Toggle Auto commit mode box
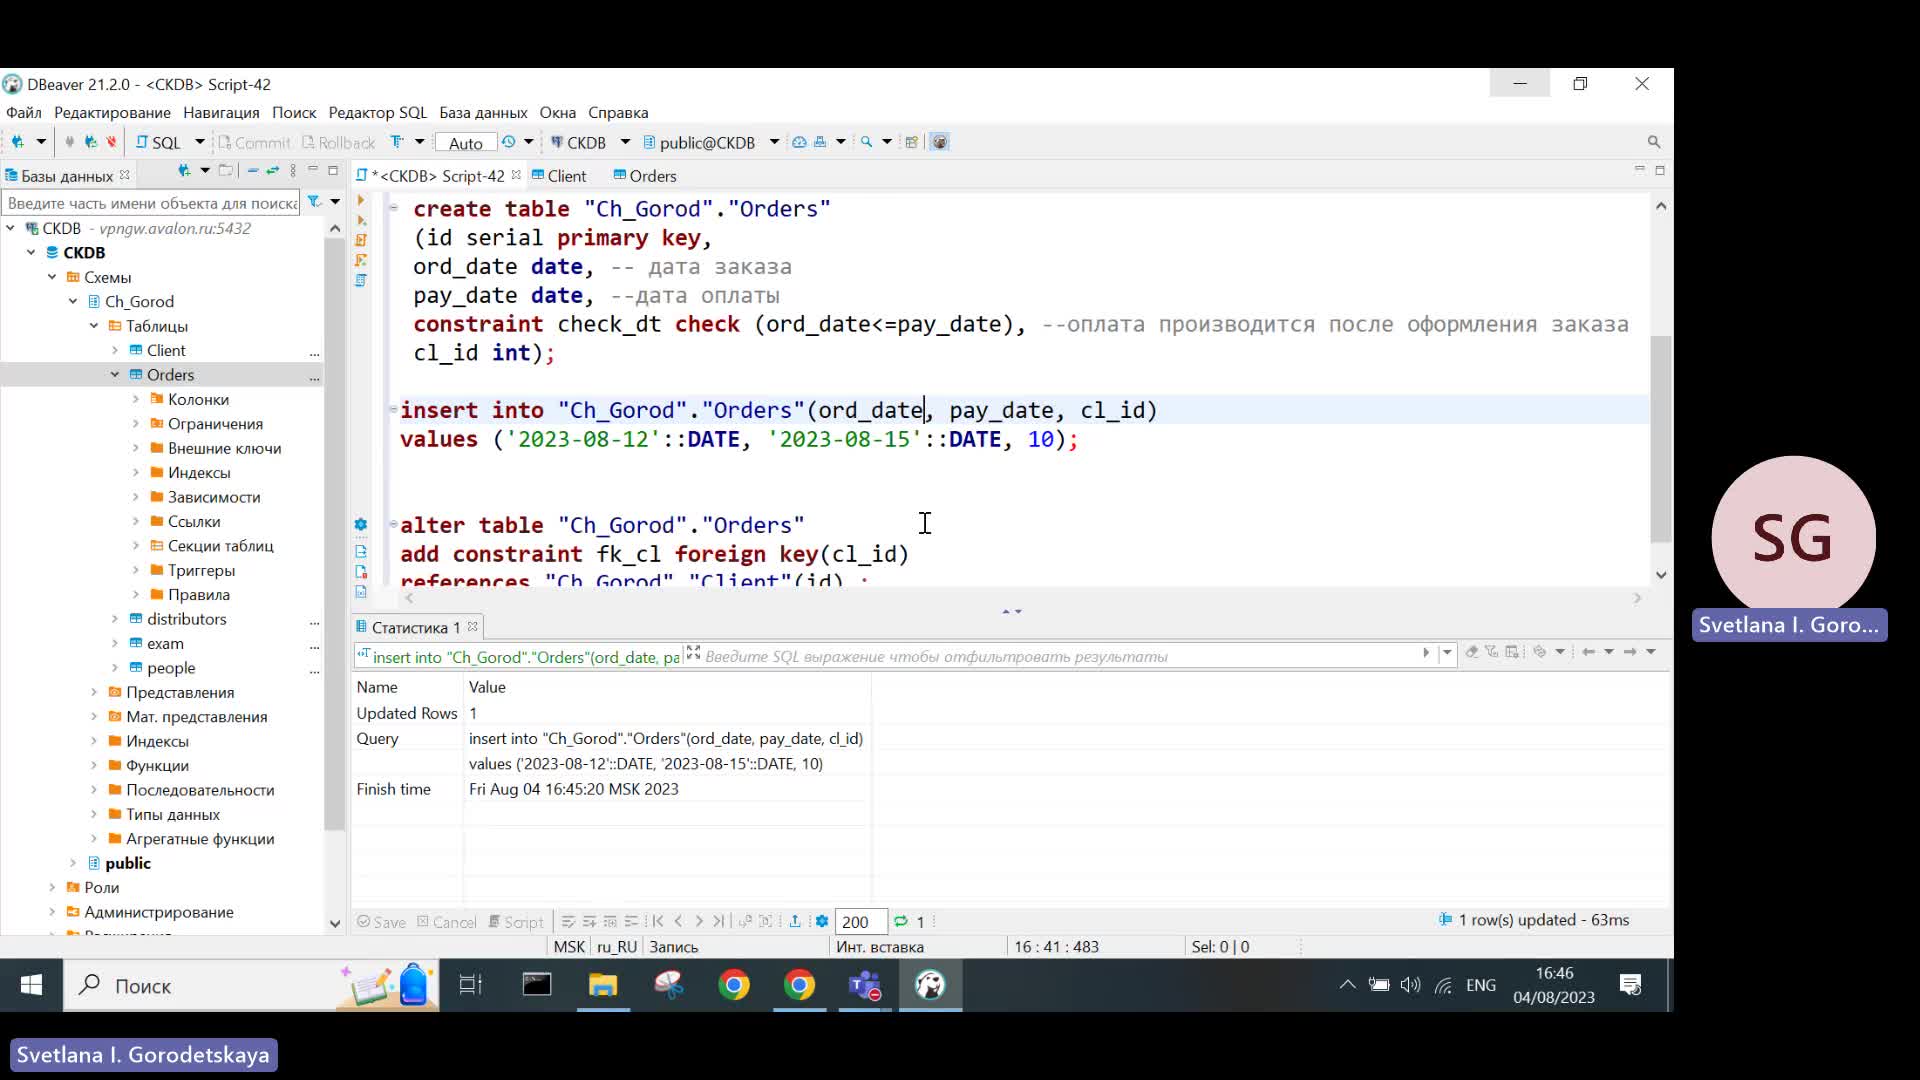The width and height of the screenshot is (1920, 1080). [x=465, y=143]
